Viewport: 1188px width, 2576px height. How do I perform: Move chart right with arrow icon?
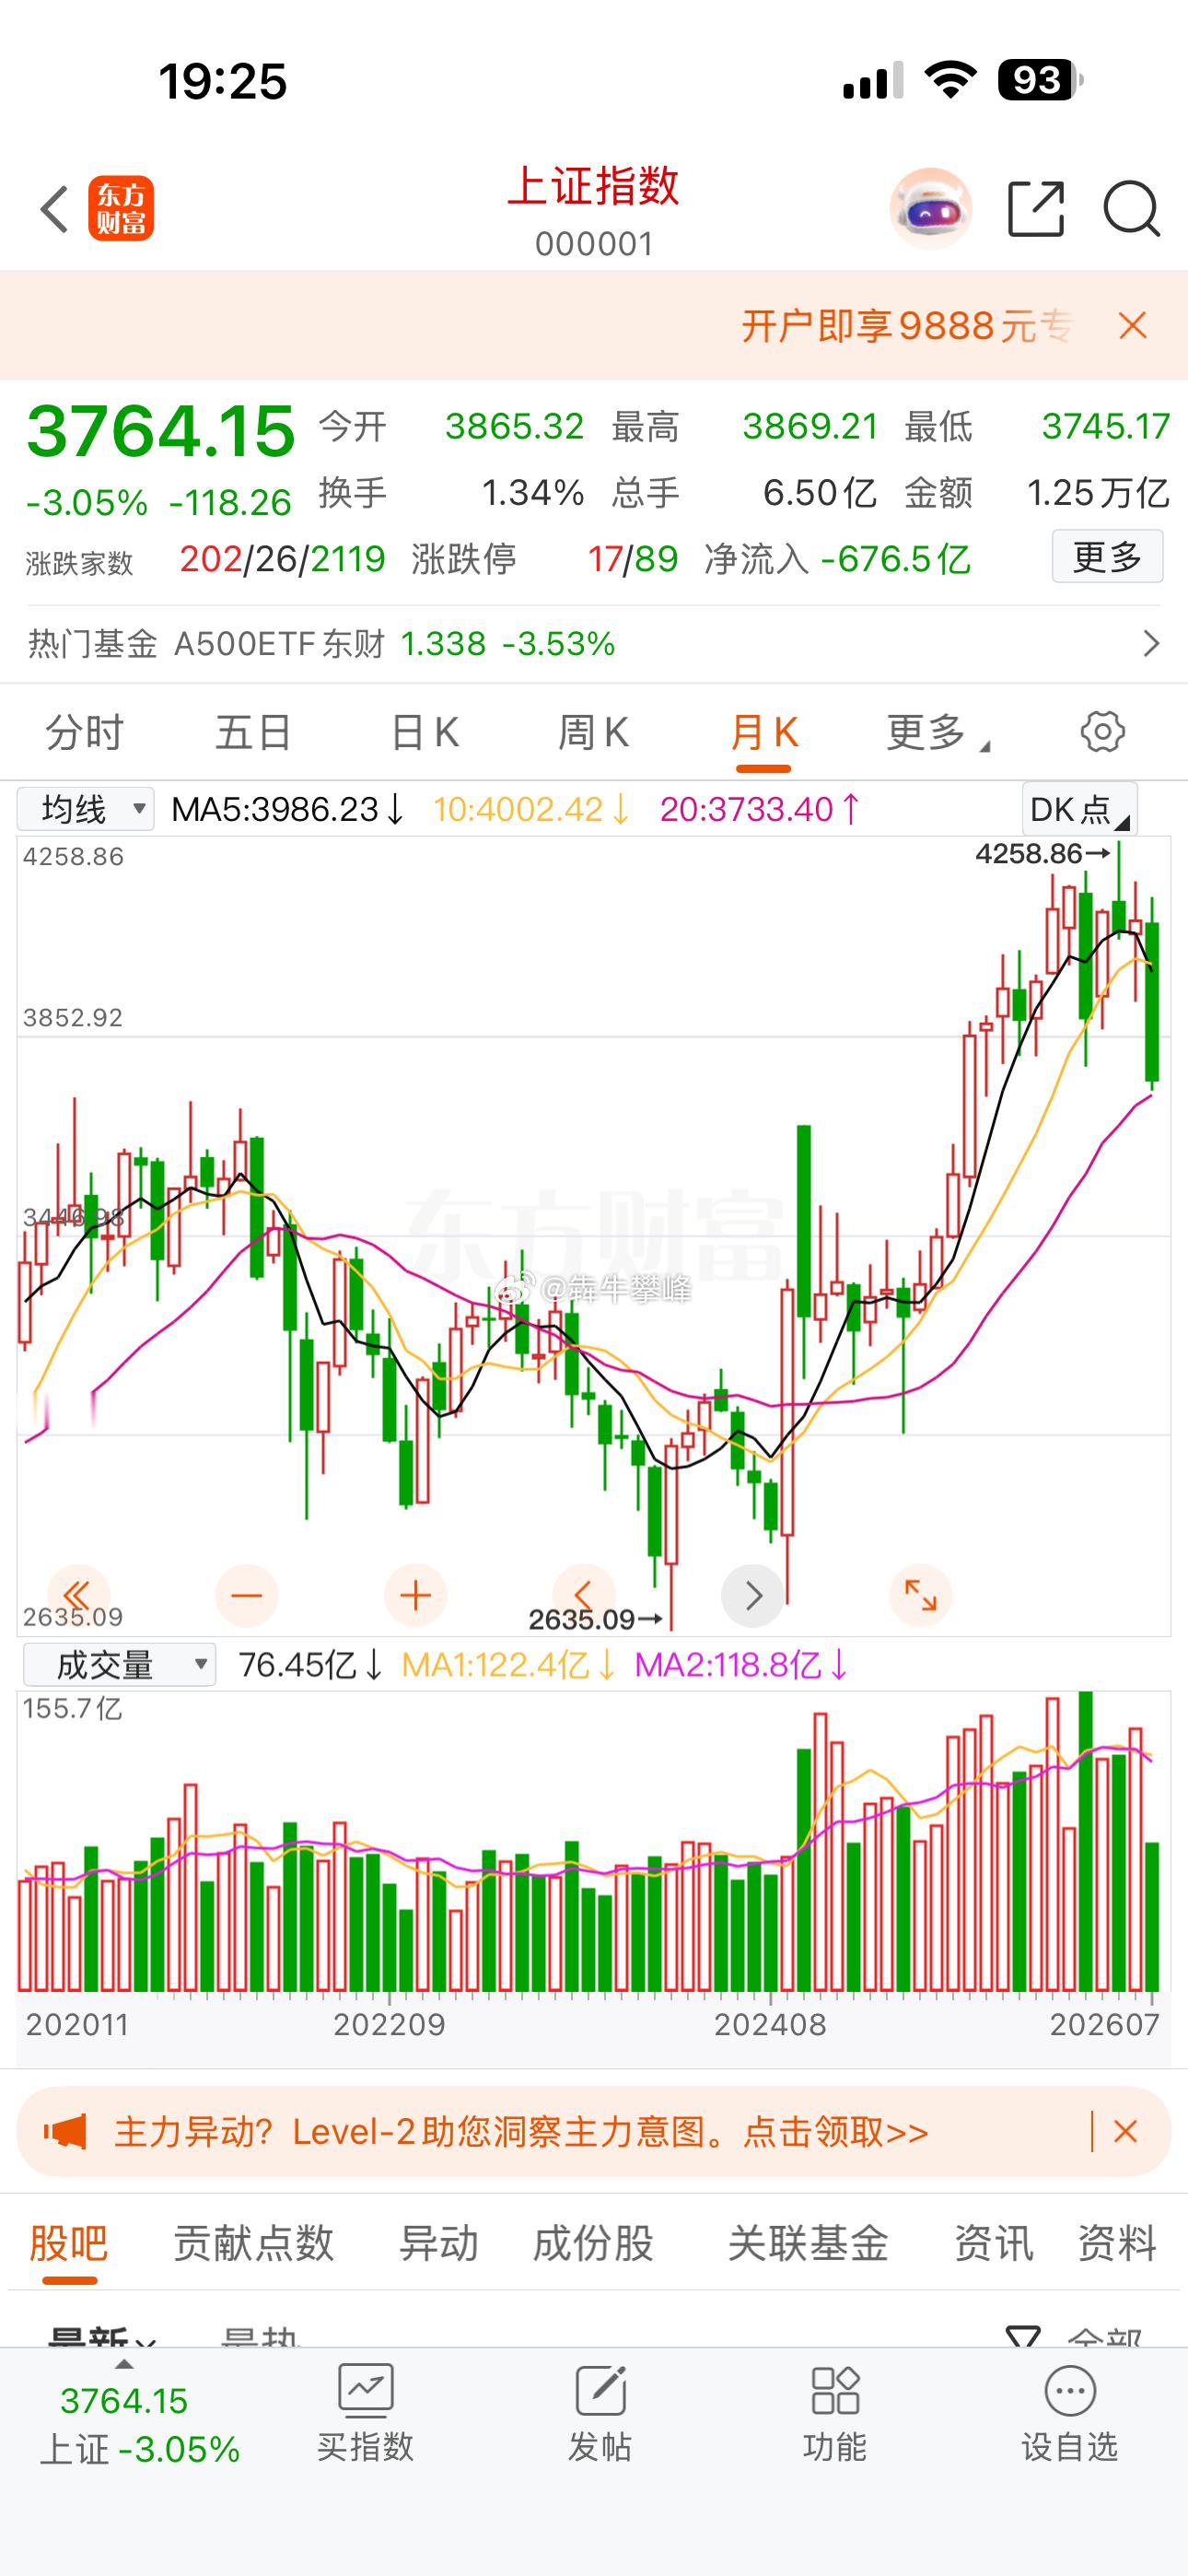tap(753, 1595)
